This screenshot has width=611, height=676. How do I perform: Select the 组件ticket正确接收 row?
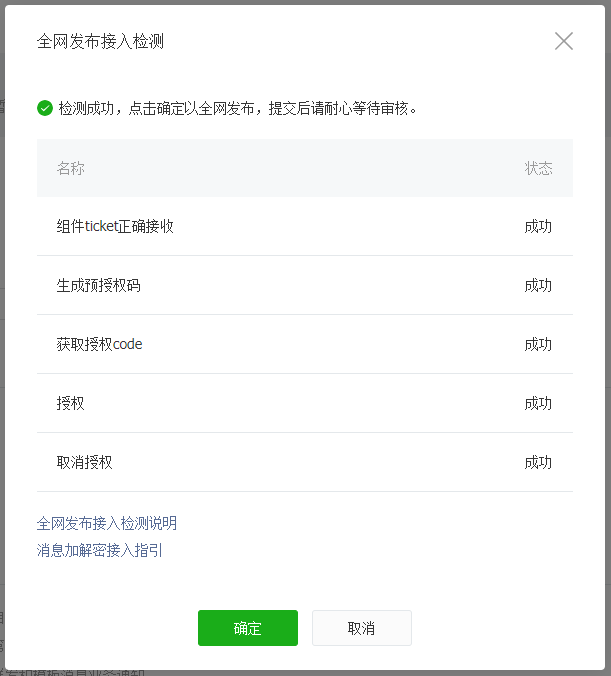[x=115, y=226]
